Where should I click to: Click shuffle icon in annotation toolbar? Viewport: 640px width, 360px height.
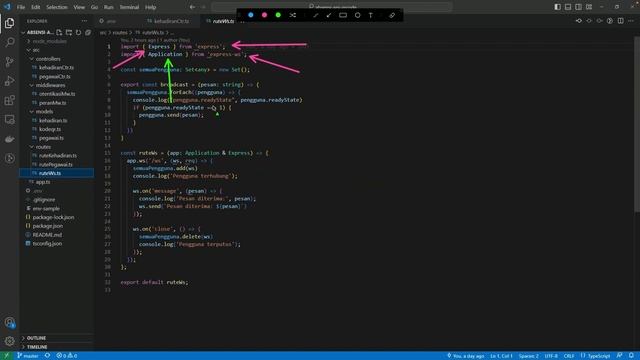(x=293, y=16)
